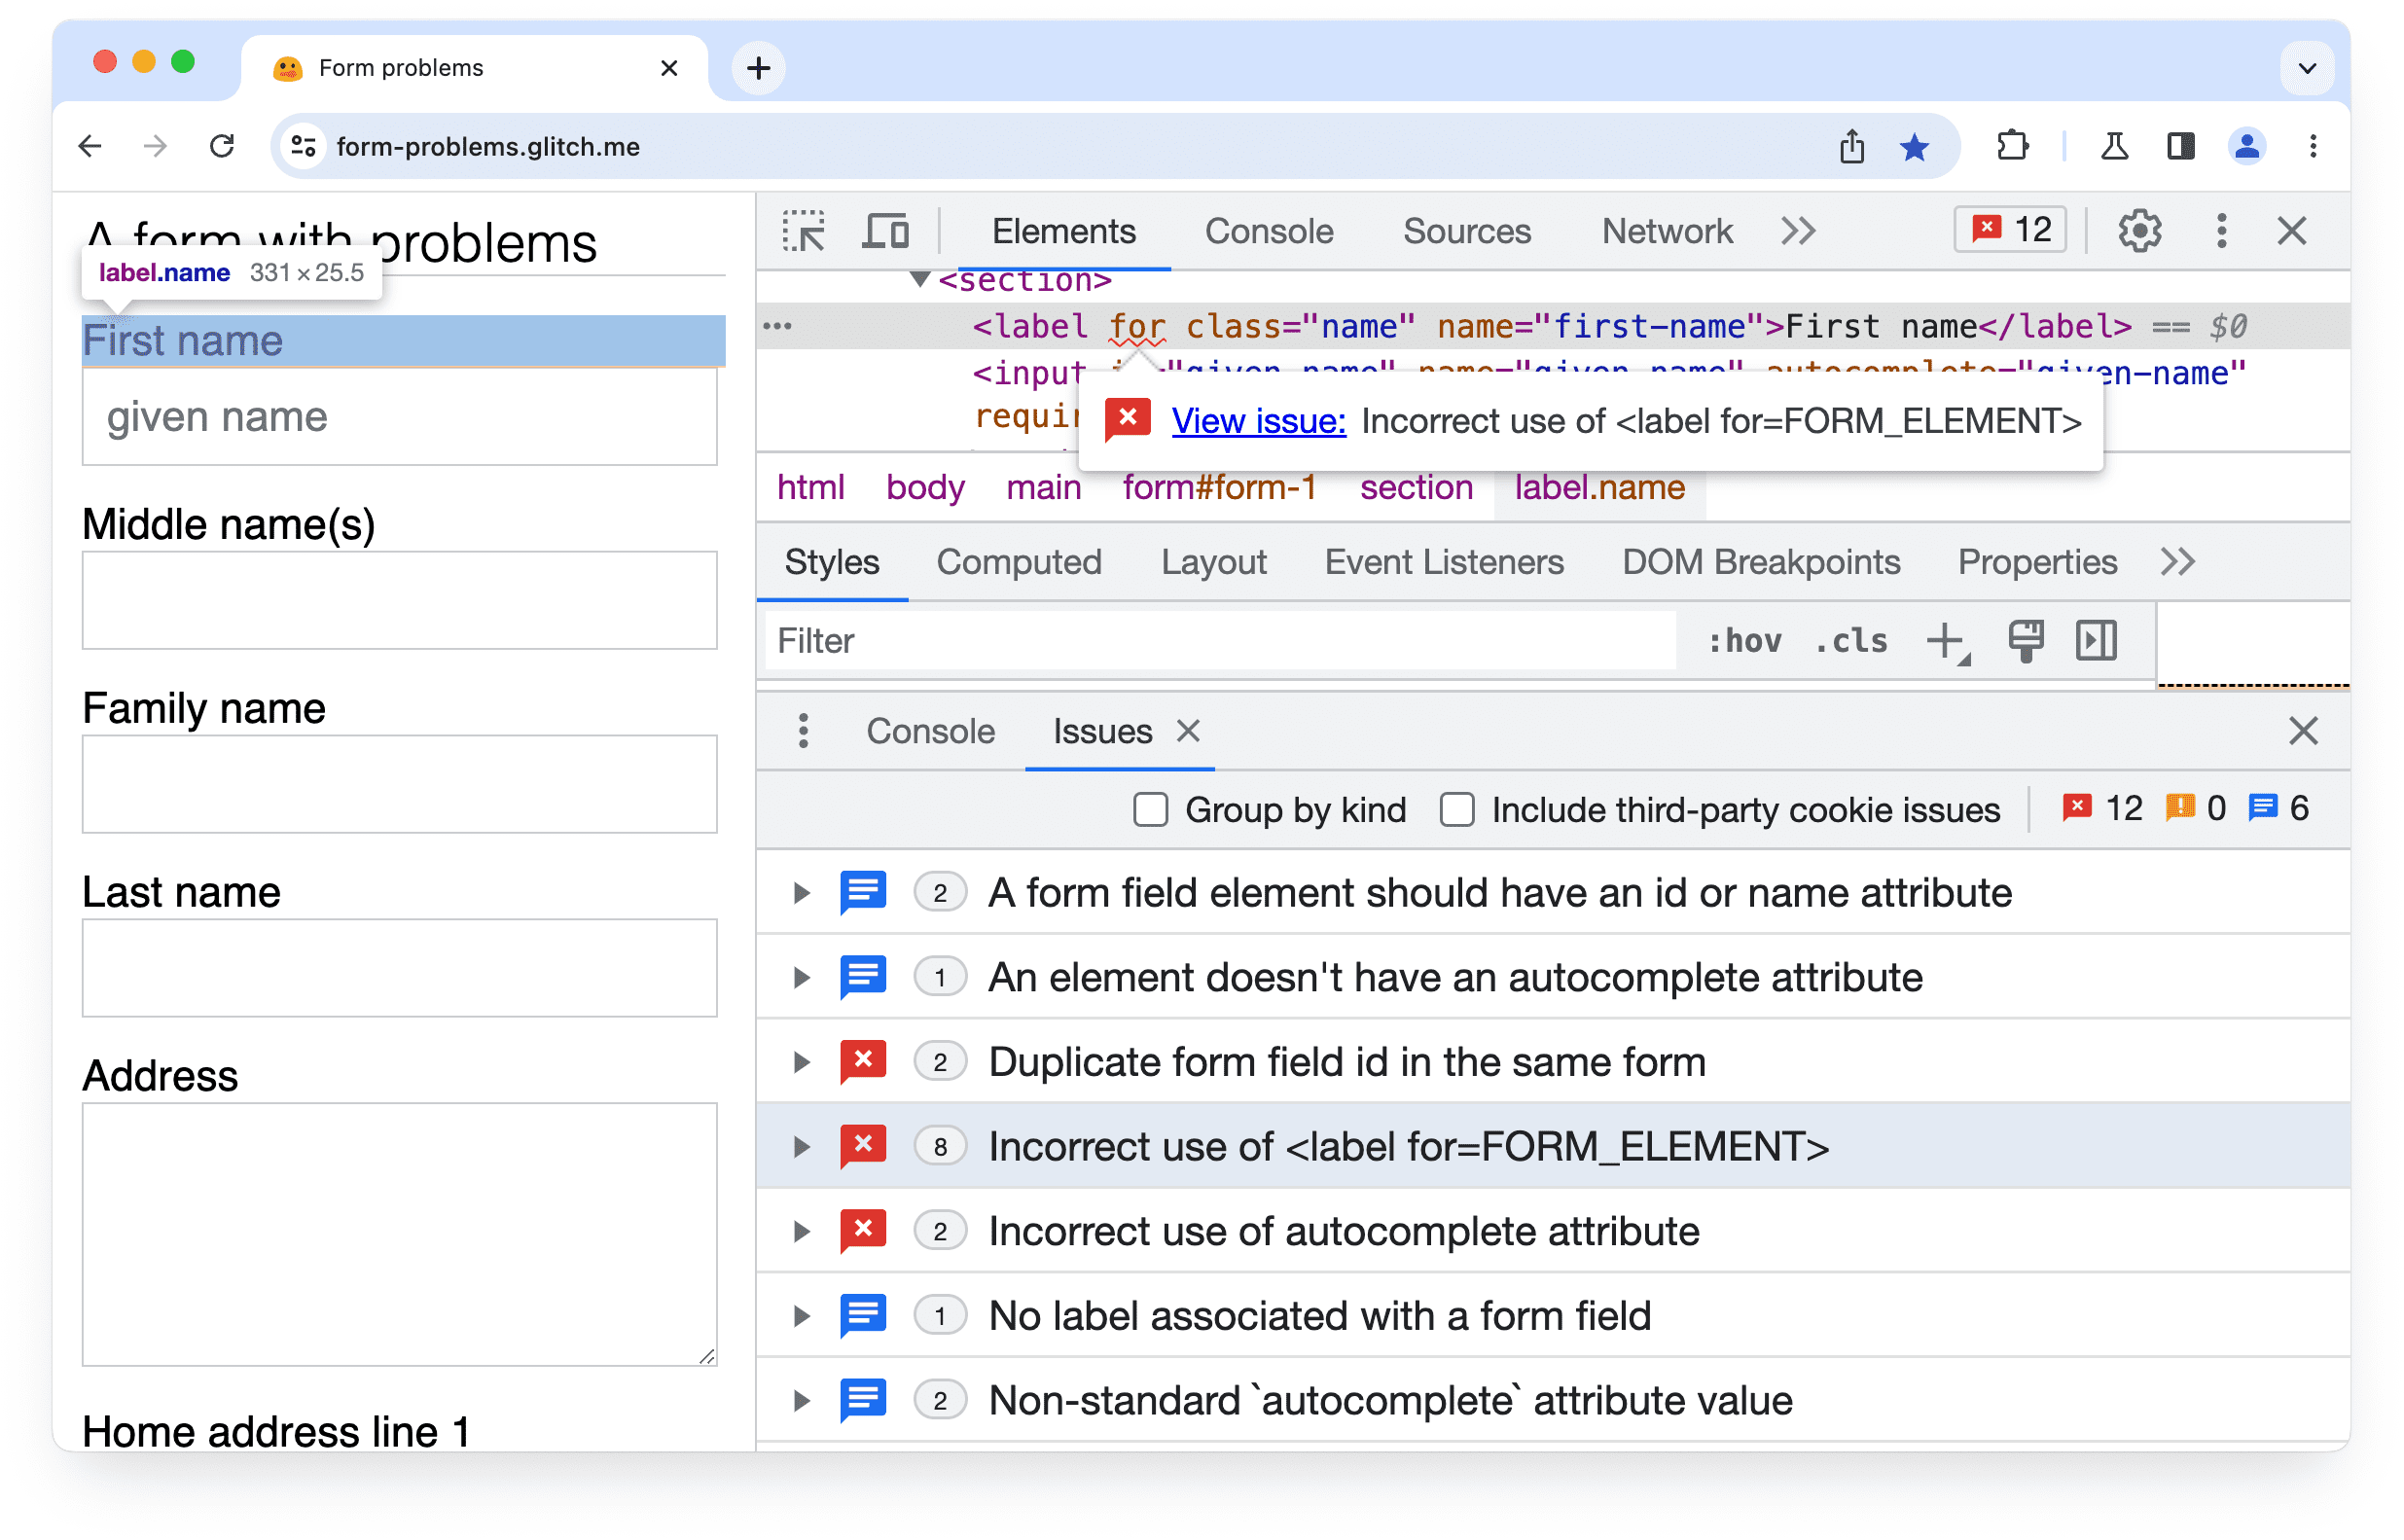This screenshot has width=2404, height=1540.
Task: Click the device toolbar toggle icon
Action: tap(885, 232)
